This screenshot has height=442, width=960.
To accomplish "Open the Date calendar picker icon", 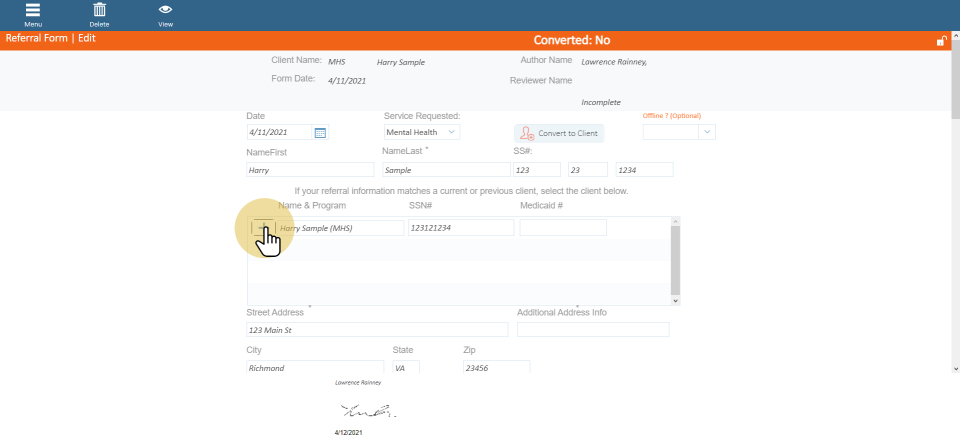I will pos(320,132).
